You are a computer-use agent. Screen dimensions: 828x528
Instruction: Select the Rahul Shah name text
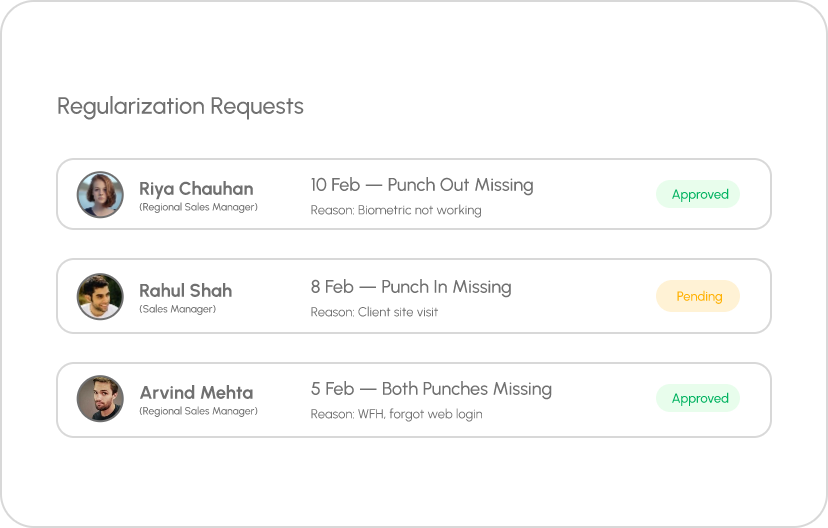click(x=185, y=291)
